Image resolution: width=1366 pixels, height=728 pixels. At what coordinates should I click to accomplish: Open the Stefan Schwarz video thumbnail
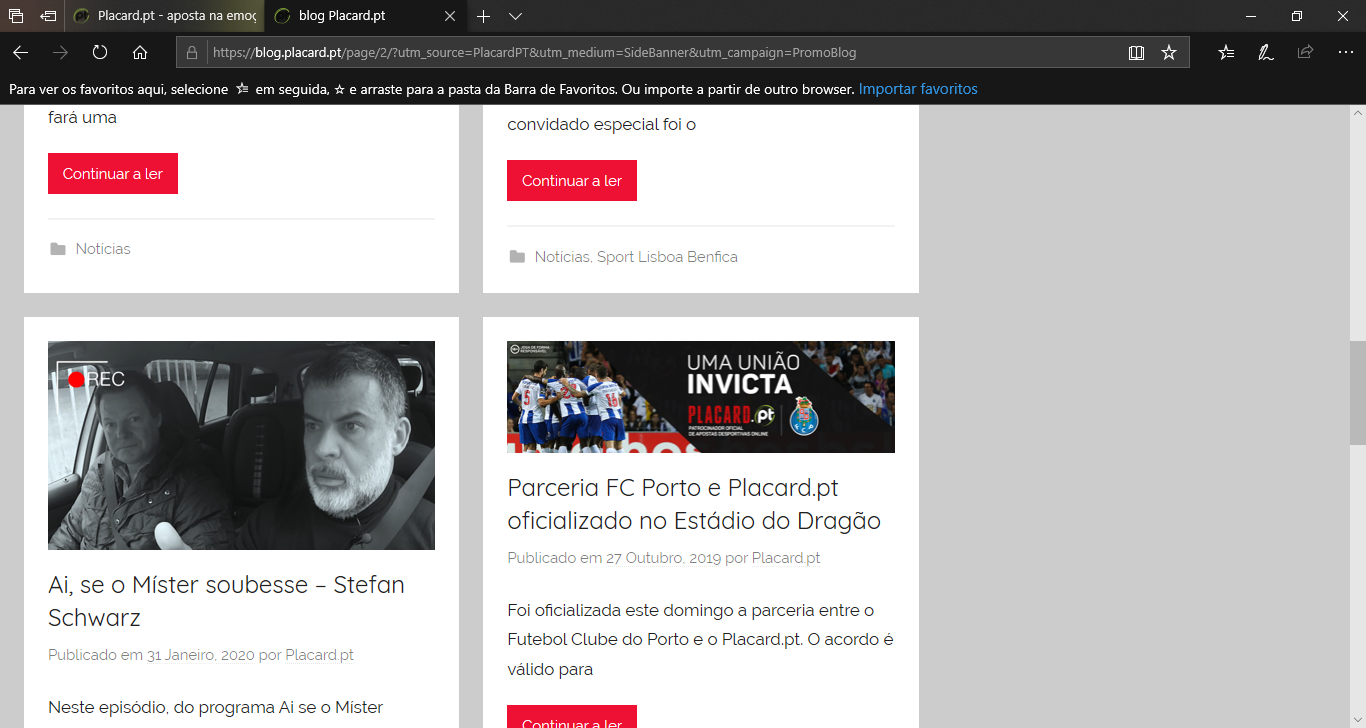click(x=241, y=445)
